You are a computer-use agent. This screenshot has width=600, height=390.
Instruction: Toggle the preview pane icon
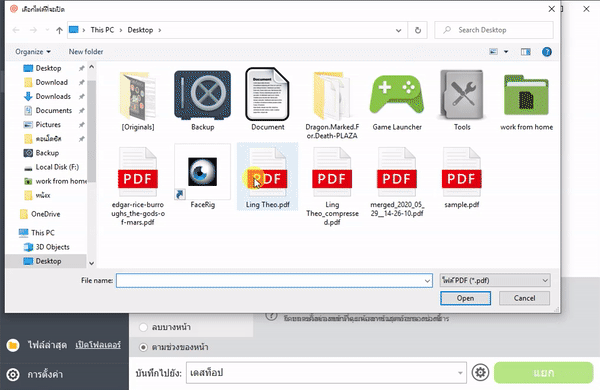coord(526,52)
